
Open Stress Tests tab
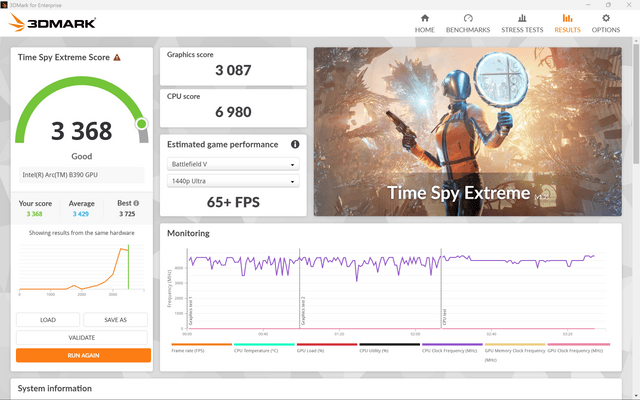[522, 24]
